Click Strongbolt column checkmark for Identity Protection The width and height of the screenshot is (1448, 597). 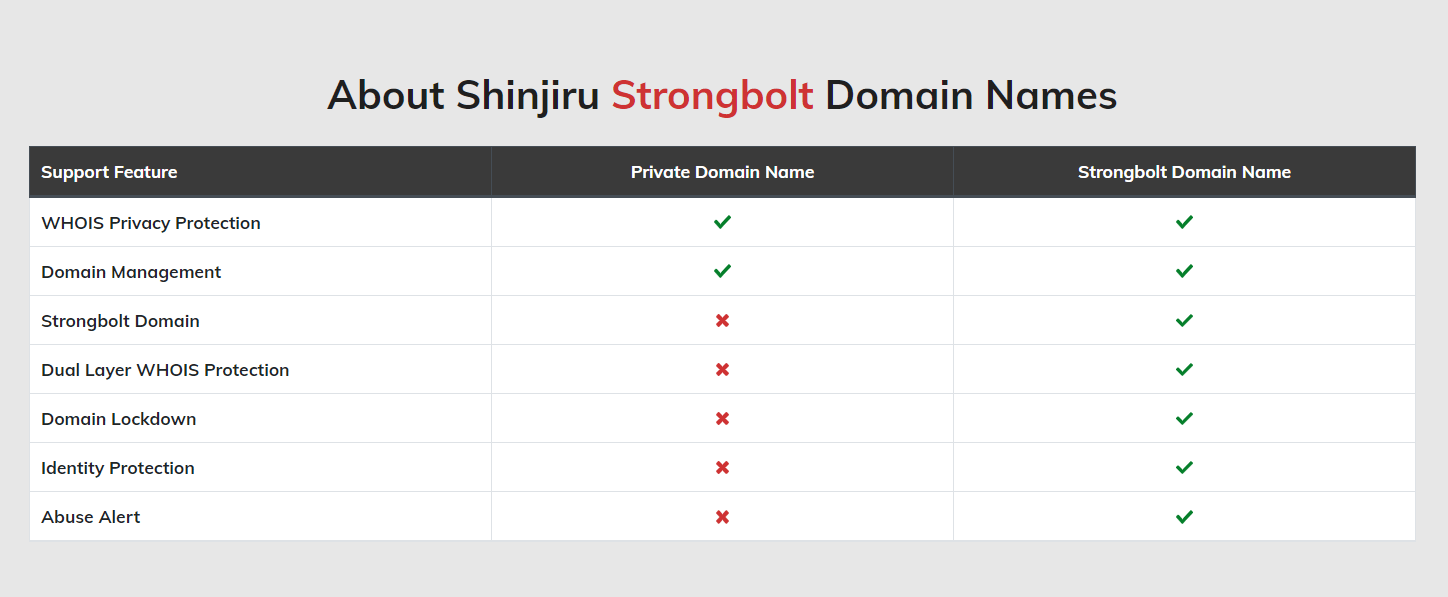coord(1184,468)
